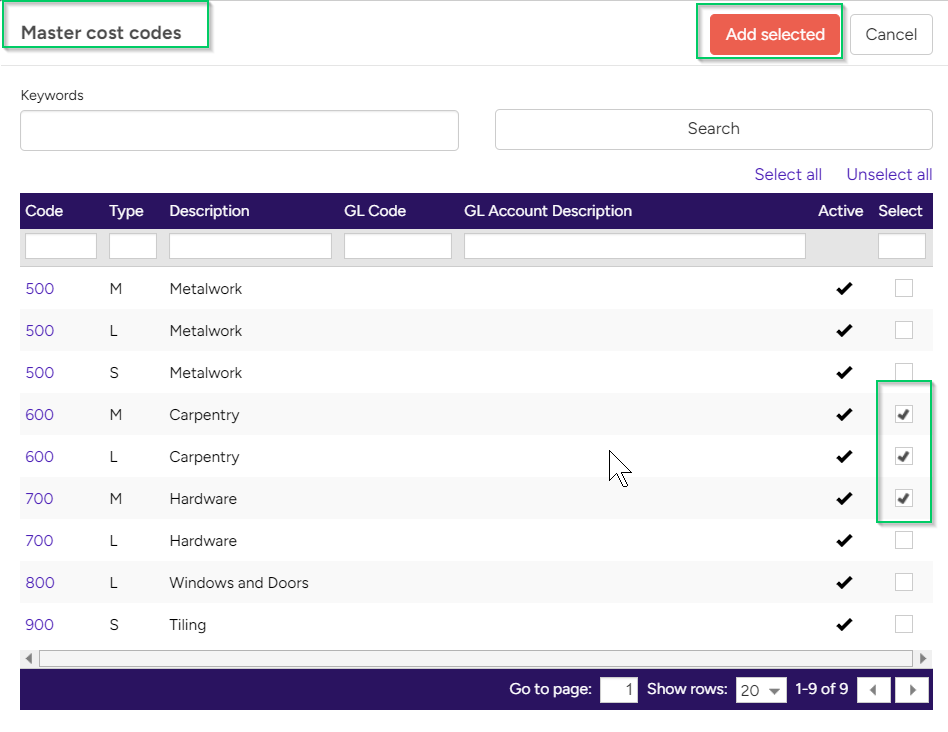Click the Select column filter box
This screenshot has width=948, height=732.
coord(901,246)
